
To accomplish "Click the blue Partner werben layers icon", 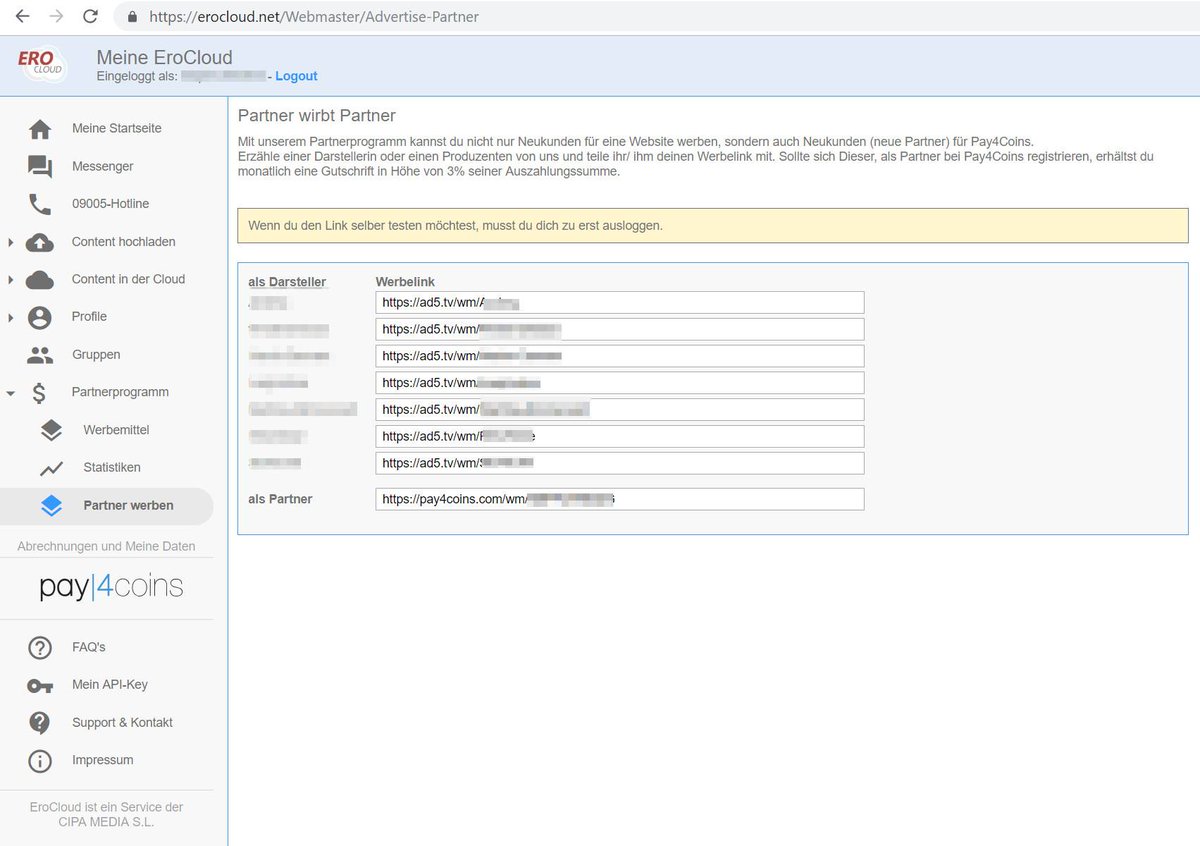I will click(x=51, y=506).
